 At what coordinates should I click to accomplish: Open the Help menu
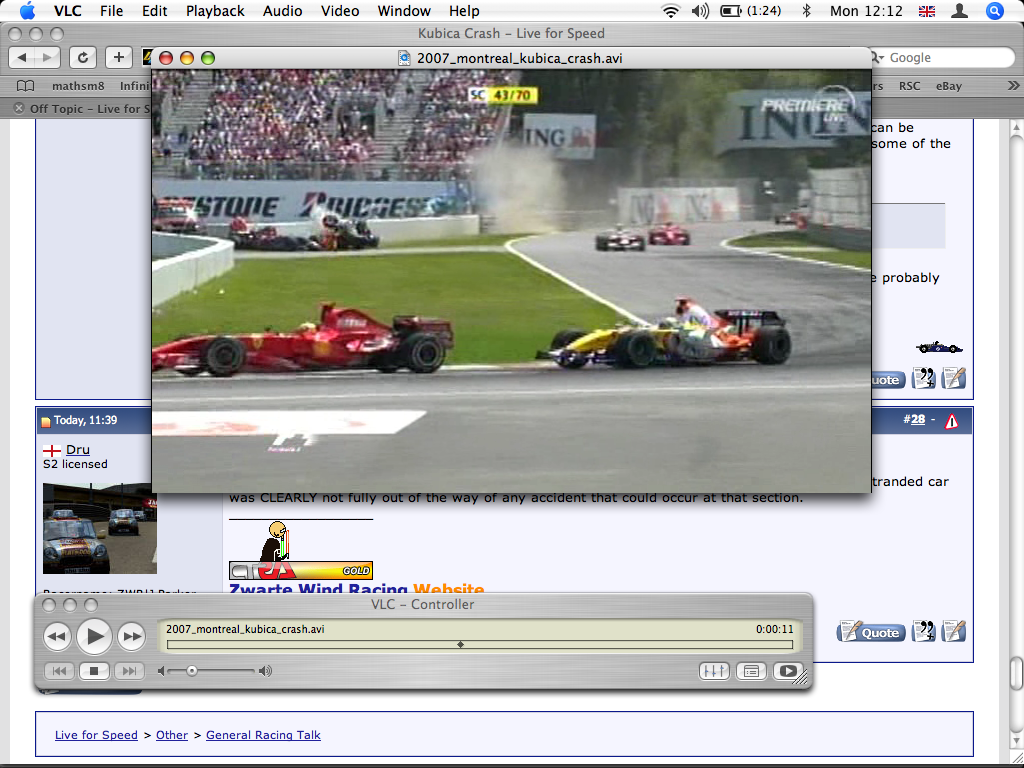pos(464,11)
